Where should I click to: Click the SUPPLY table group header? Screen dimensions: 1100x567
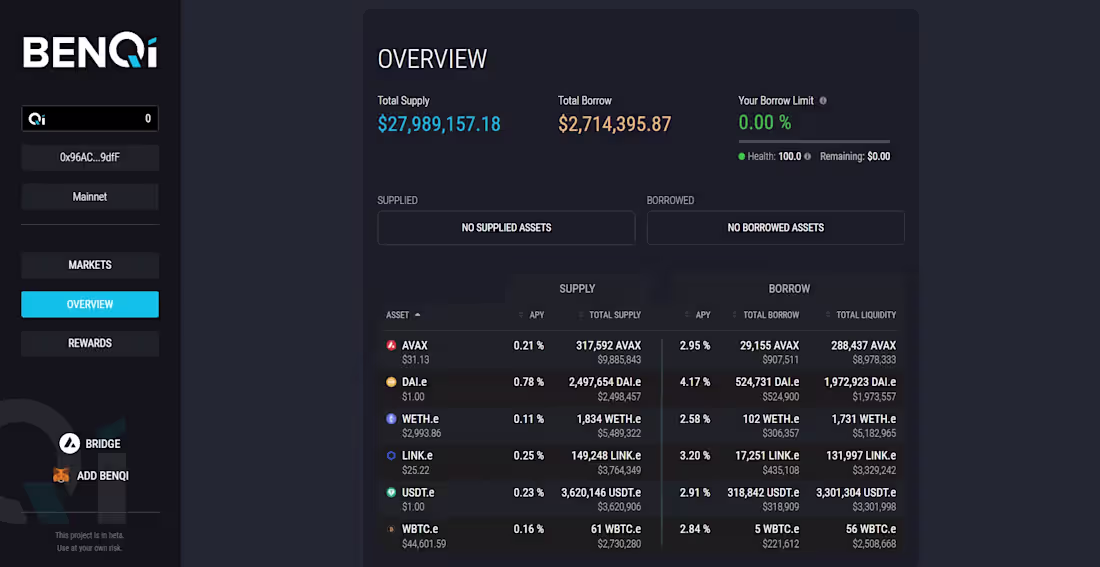(577, 288)
